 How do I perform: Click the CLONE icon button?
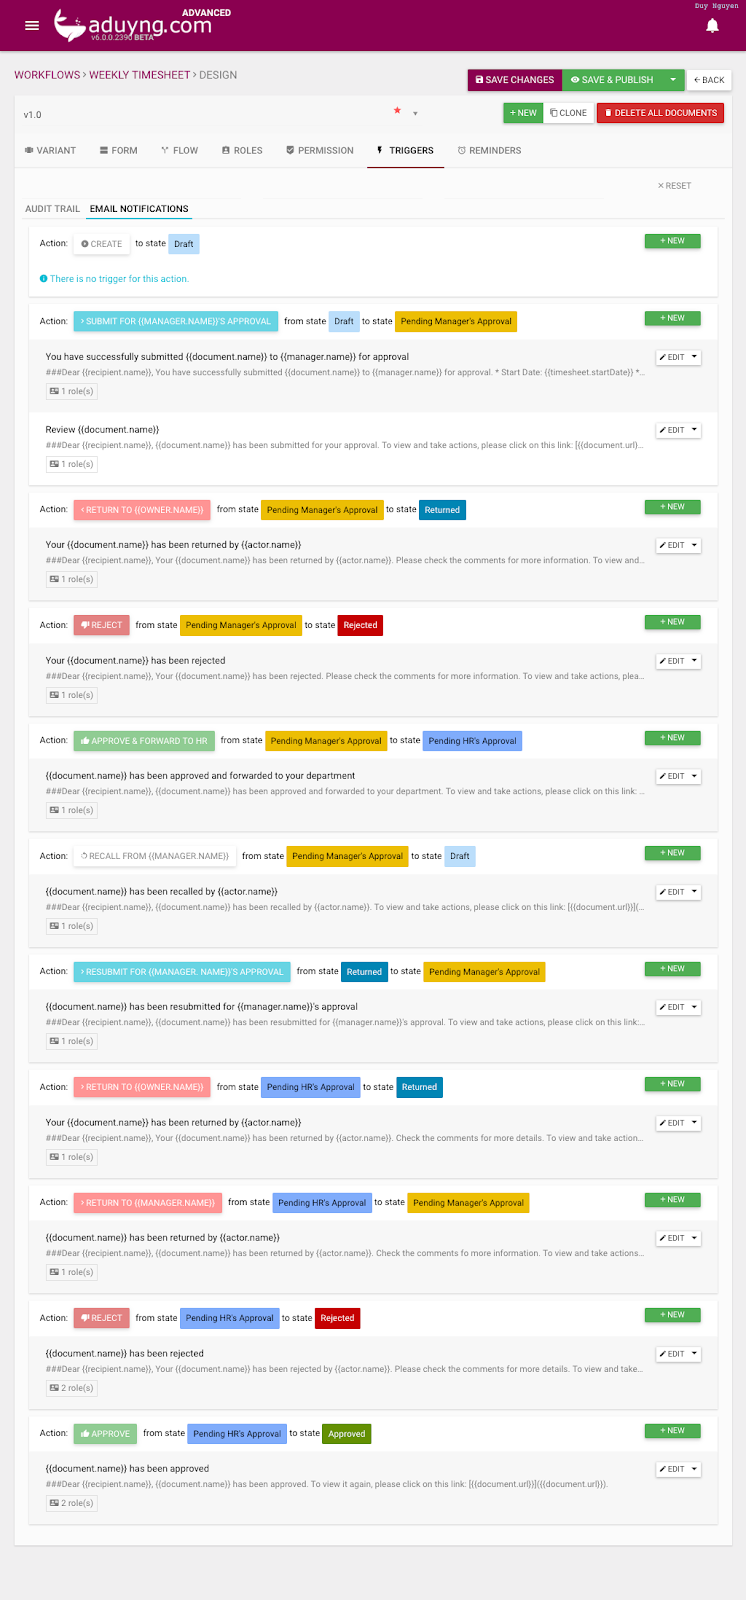point(554,113)
